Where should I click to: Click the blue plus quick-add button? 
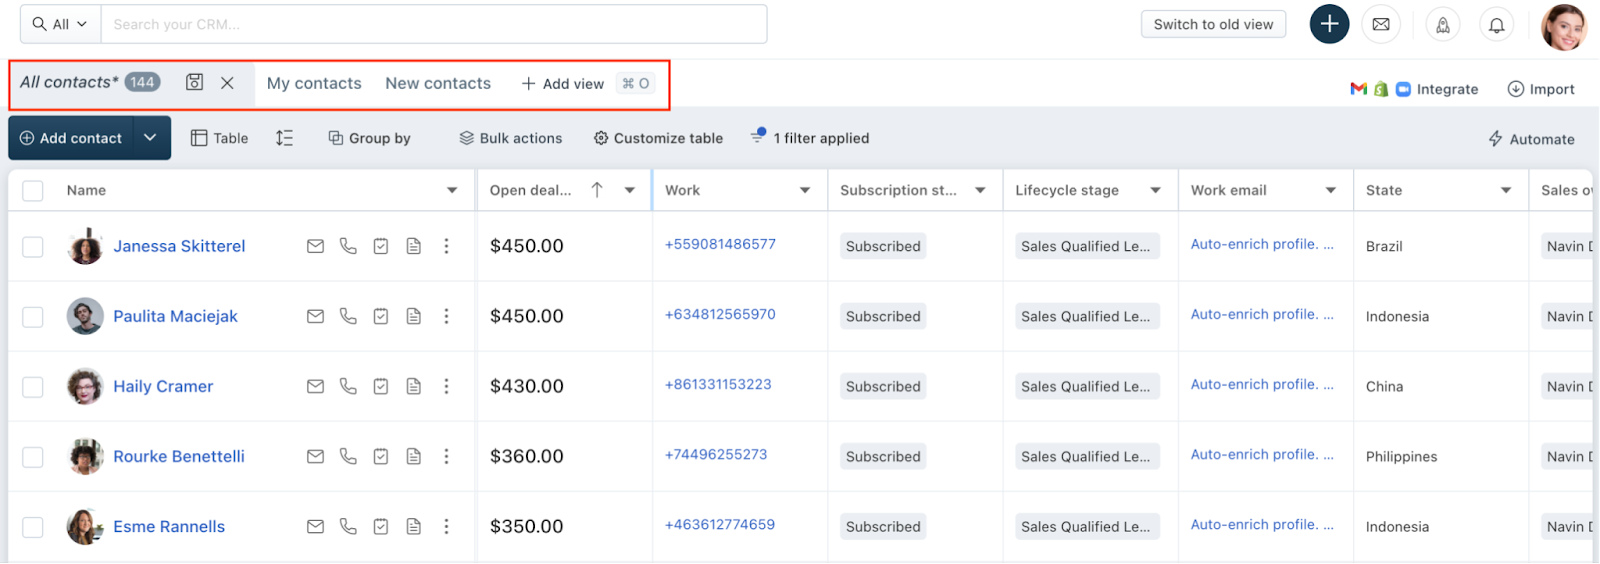coord(1329,24)
